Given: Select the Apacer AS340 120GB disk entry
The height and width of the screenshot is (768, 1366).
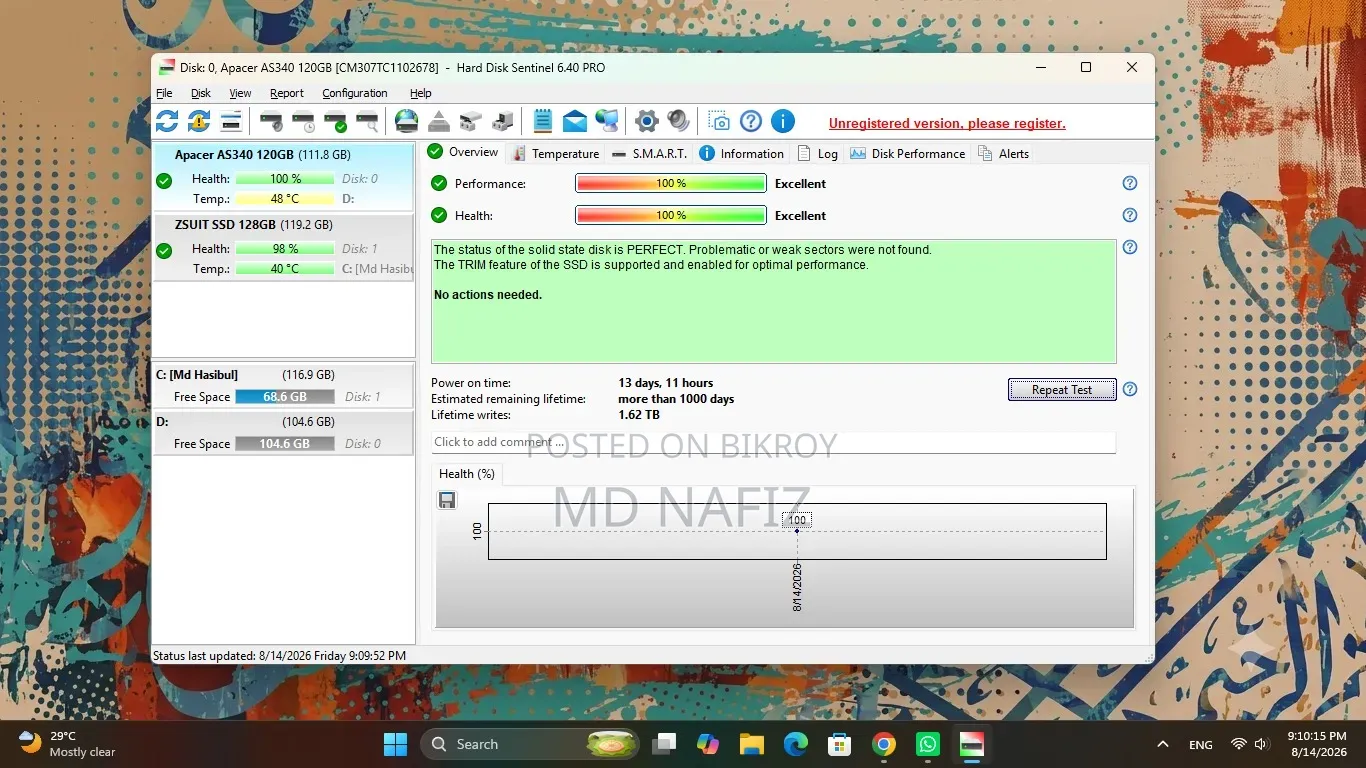Looking at the screenshot, I should coord(283,177).
